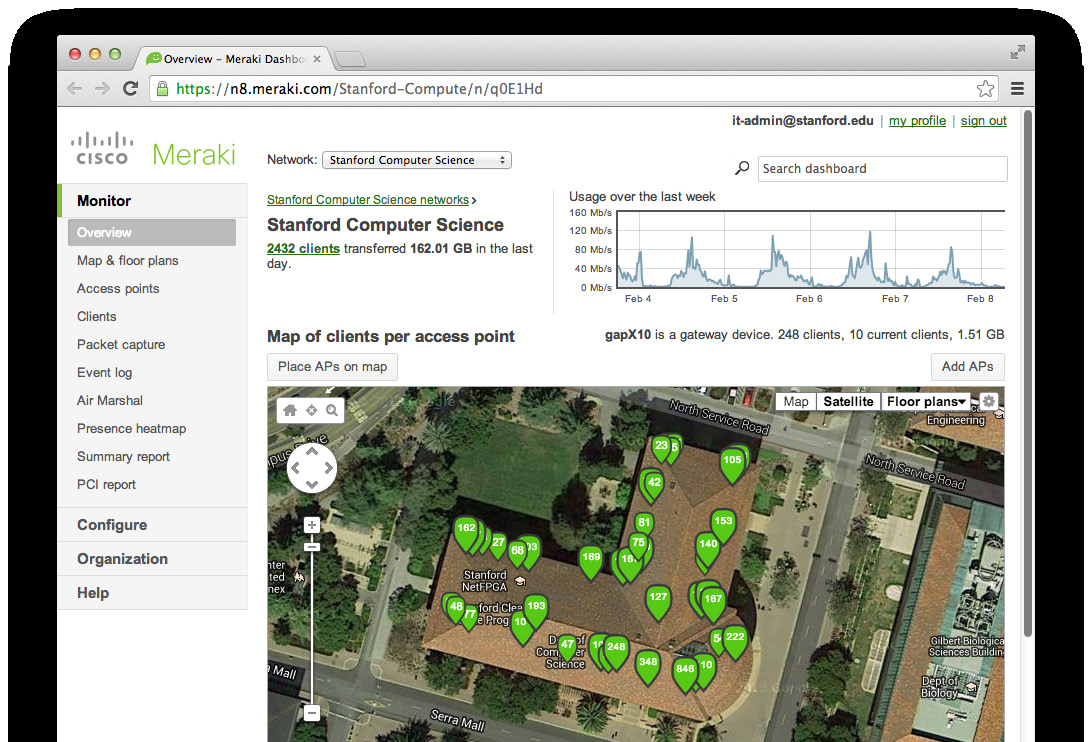Open Packet capture page
The image size is (1089, 742).
pyautogui.click(x=121, y=345)
